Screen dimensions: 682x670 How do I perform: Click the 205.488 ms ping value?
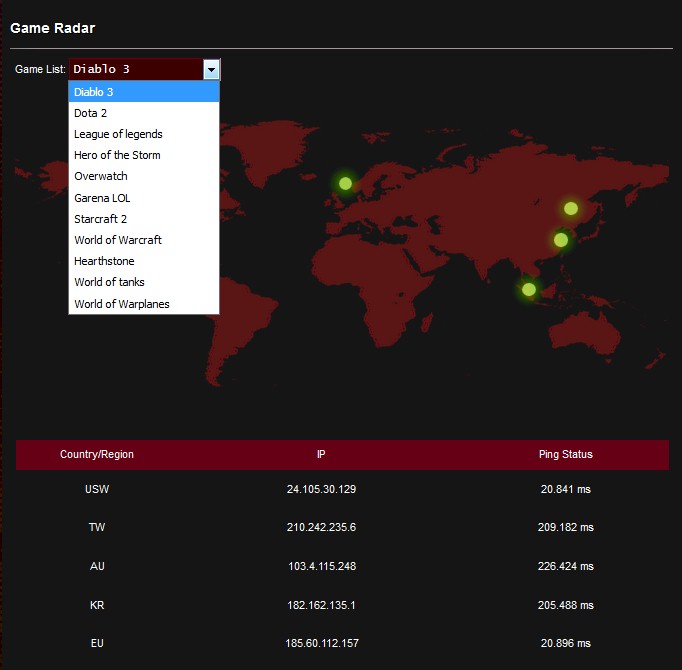pos(565,605)
